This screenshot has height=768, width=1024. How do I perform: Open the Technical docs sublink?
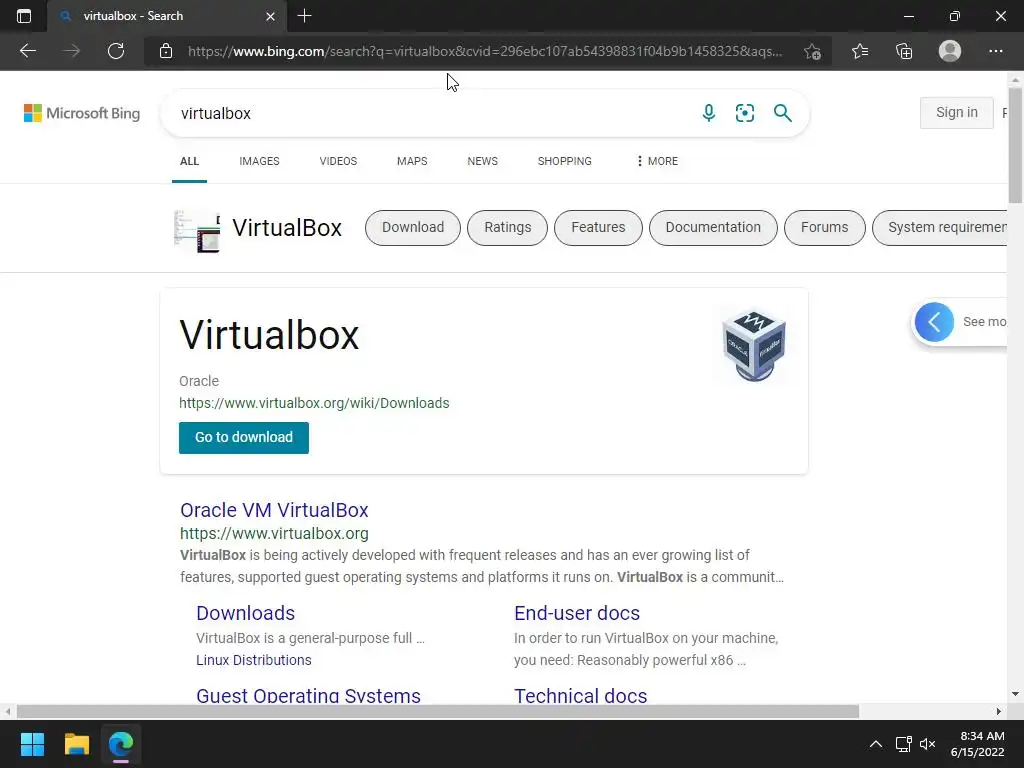pos(581,695)
